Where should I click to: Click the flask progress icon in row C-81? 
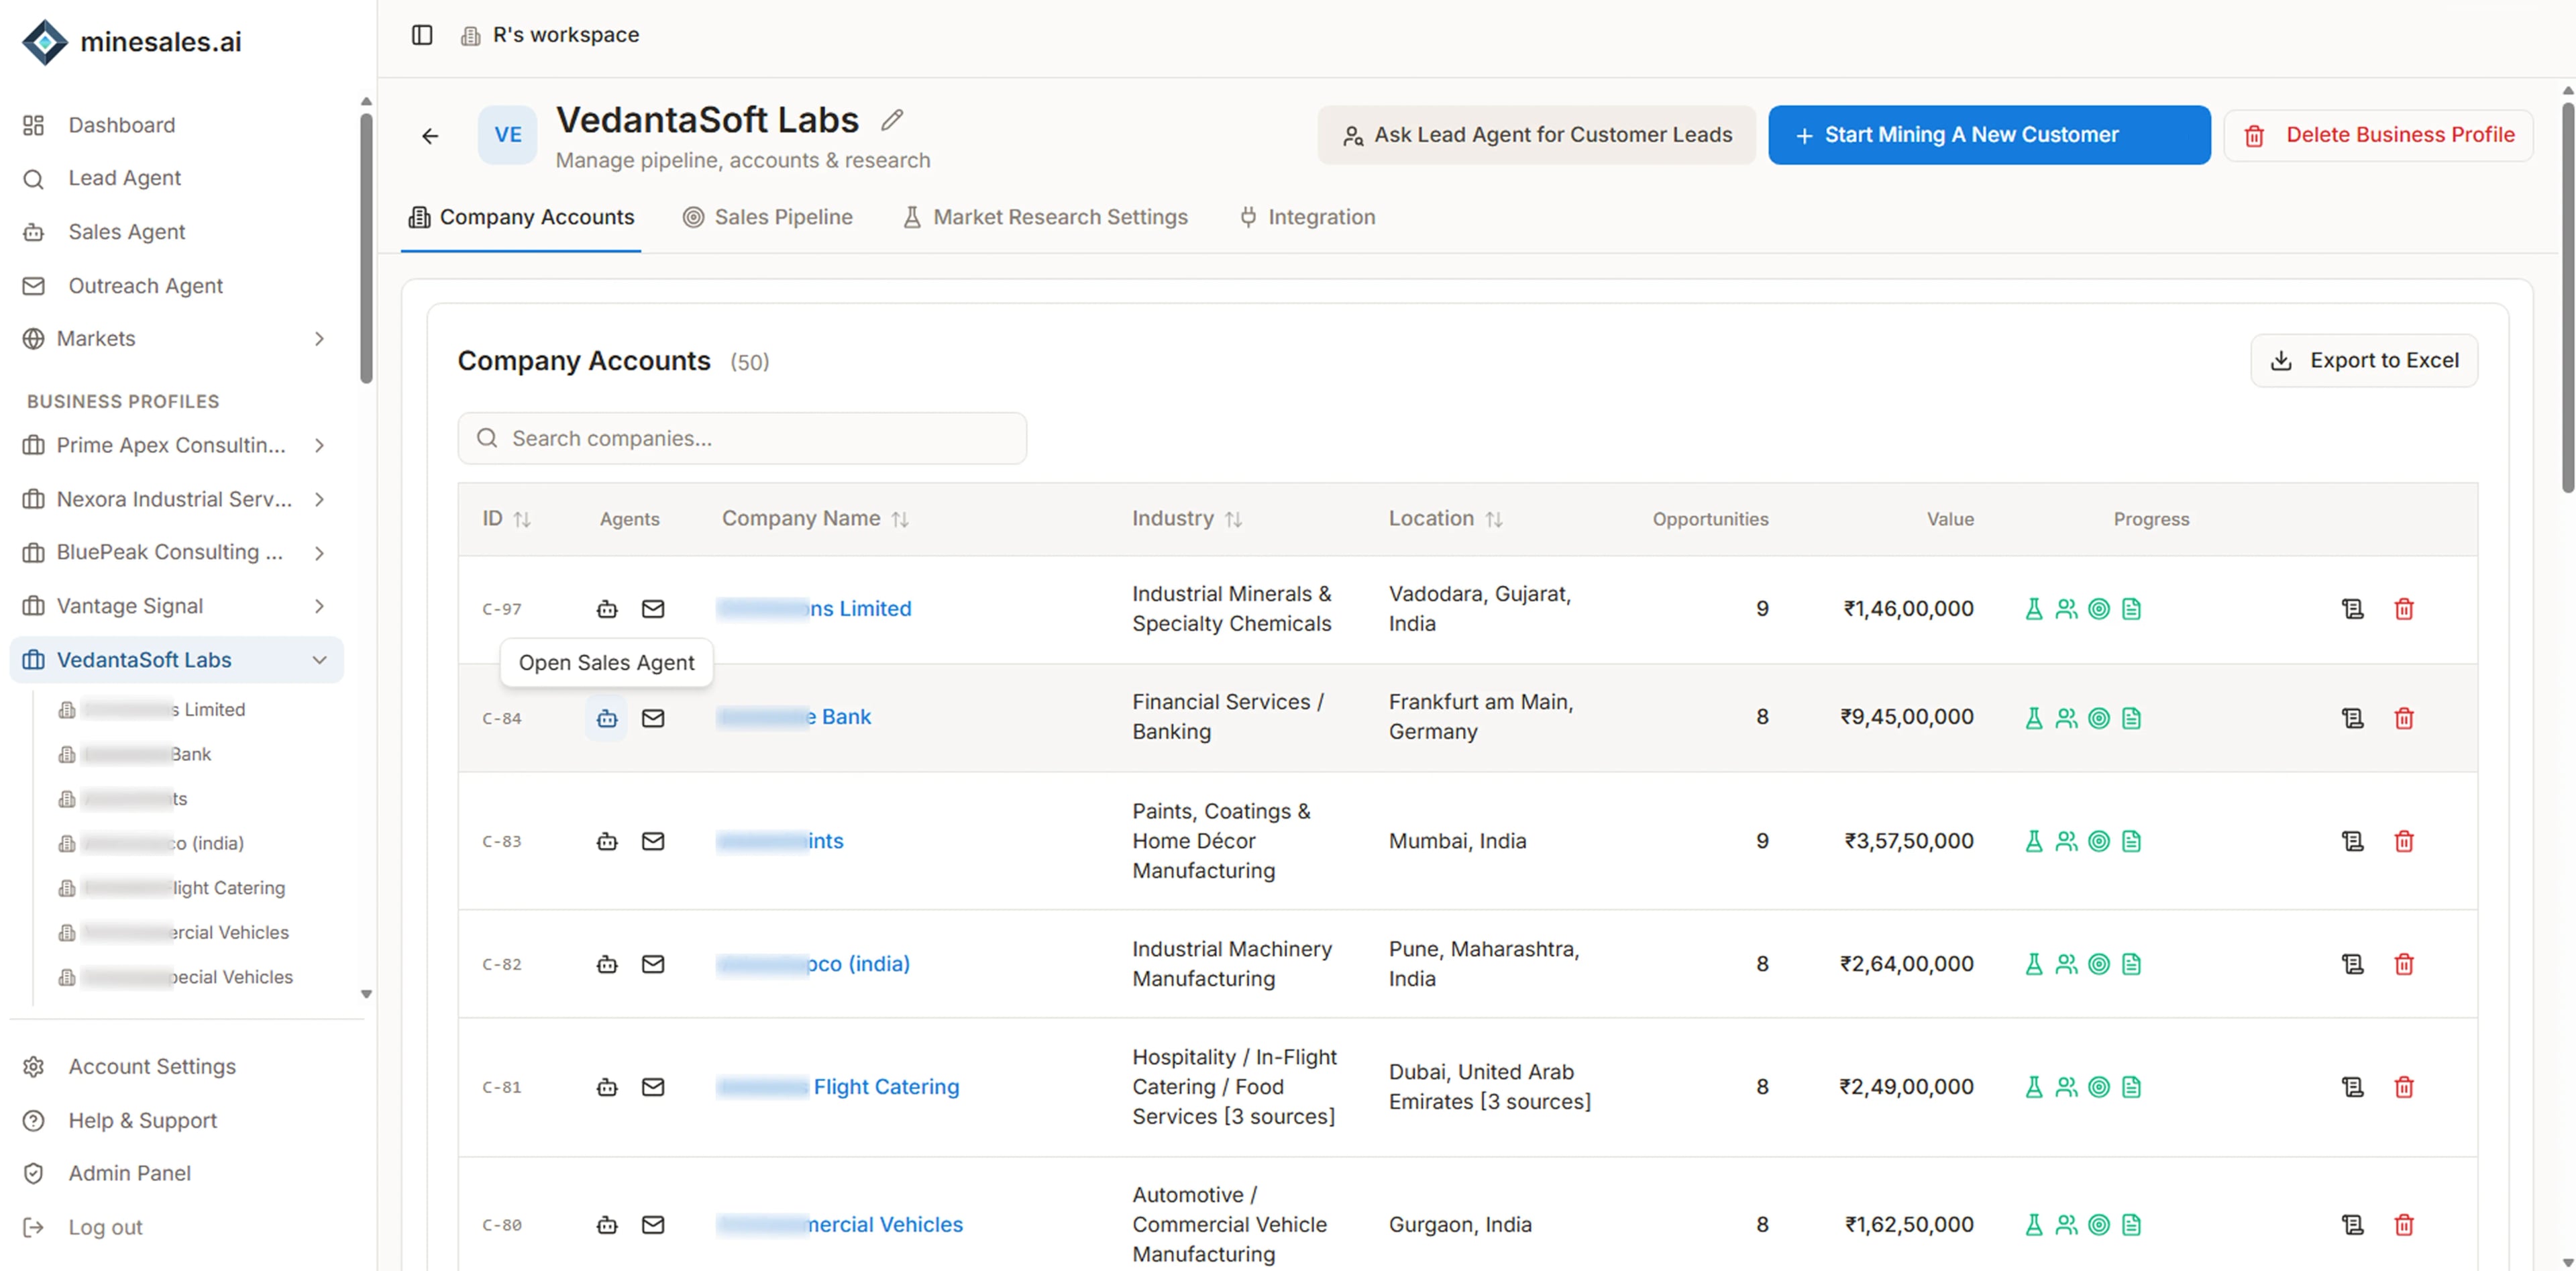click(2034, 1087)
